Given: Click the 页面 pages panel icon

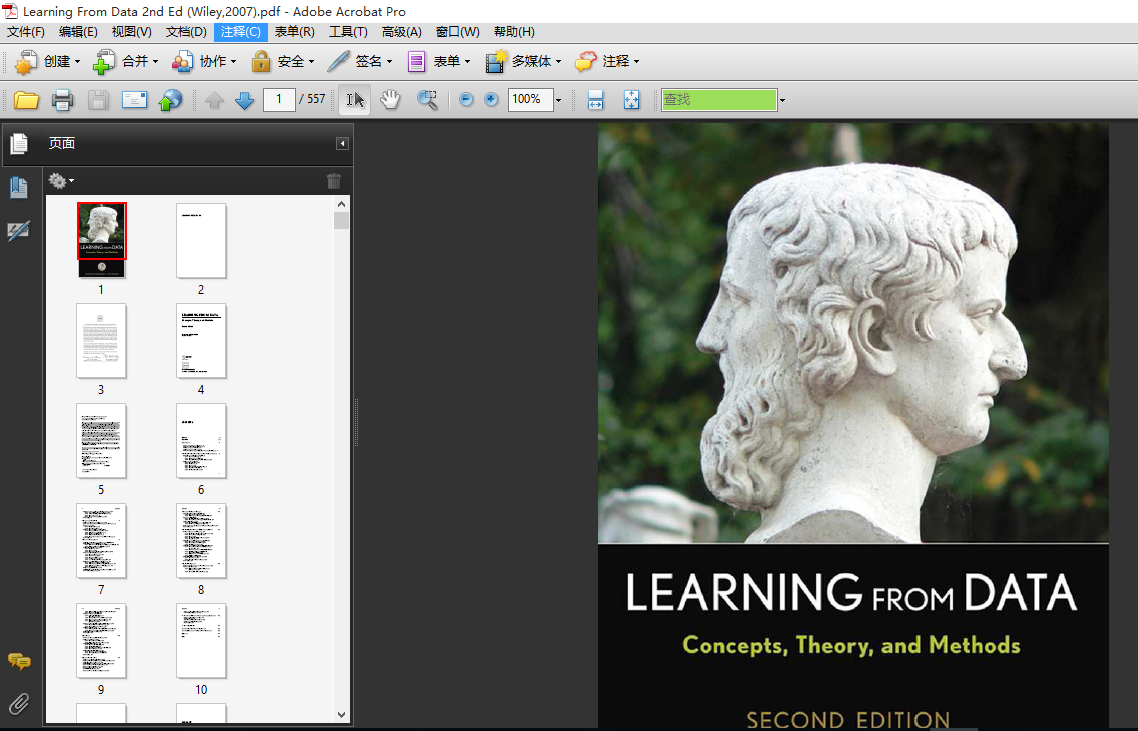Looking at the screenshot, I should (19, 144).
